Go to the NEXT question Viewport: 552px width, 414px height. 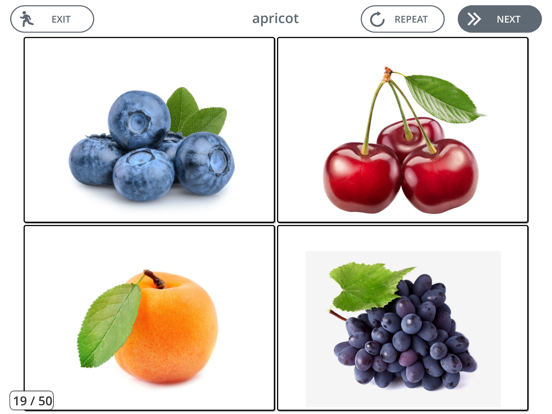coord(500,19)
